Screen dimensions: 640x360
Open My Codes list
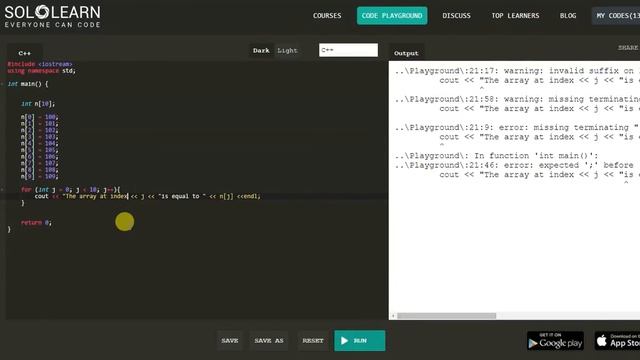tap(616, 16)
